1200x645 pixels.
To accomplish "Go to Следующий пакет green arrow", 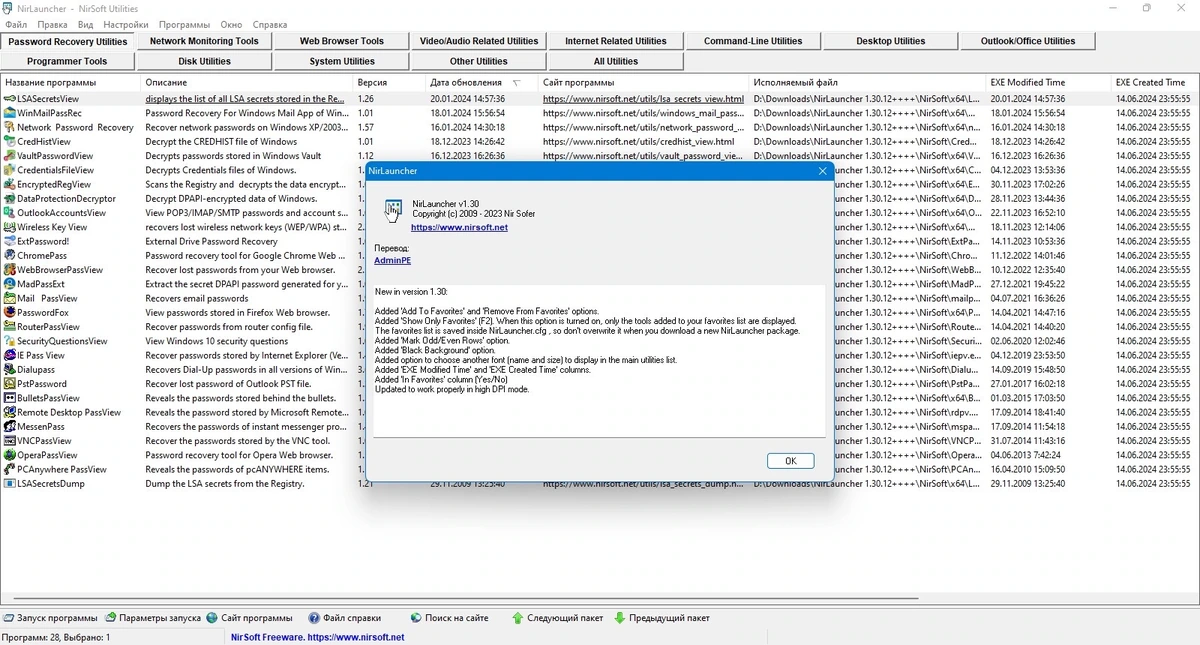I will (517, 618).
